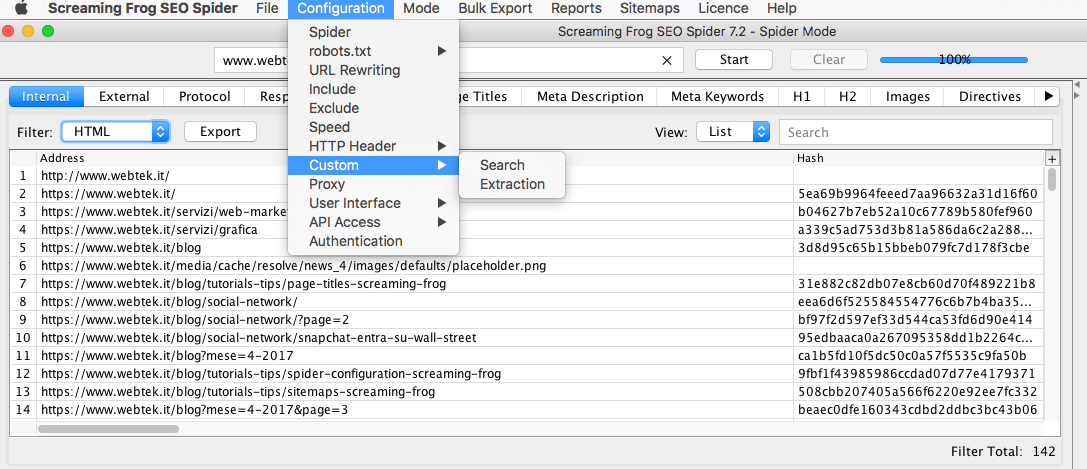Sort by the Hash column header
Screen dimensions: 1087x469
[918, 158]
